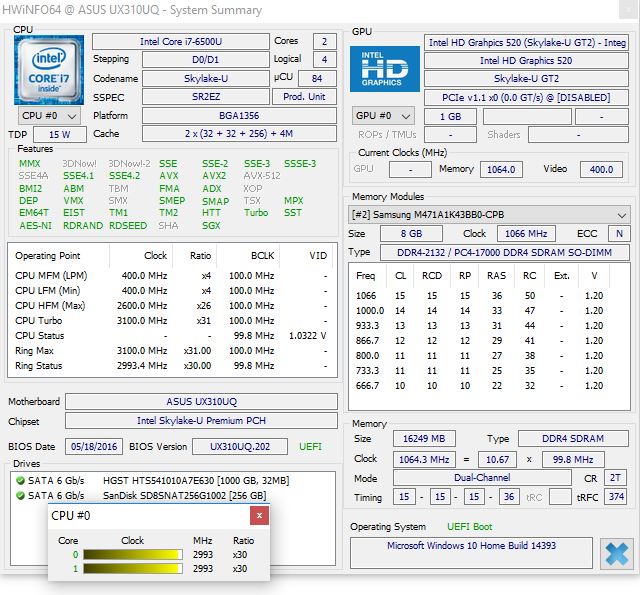Click the TDP 15 W field
Image resolution: width=640 pixels, height=595 pixels.
[x=60, y=134]
